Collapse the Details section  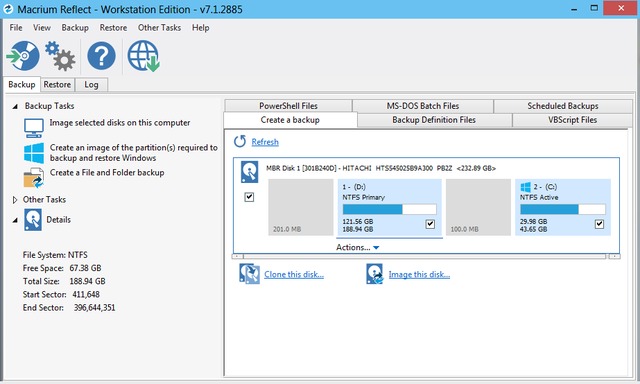[x=15, y=220]
